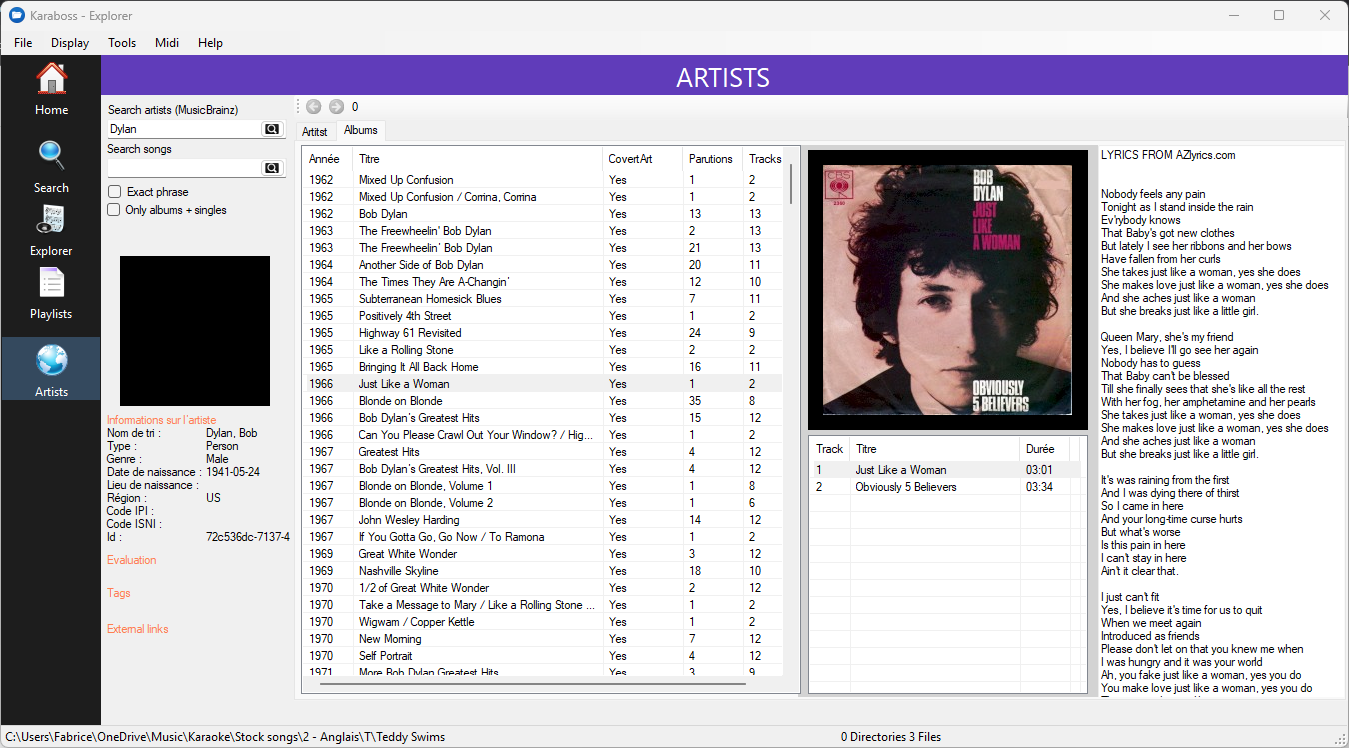Select the Highway 61 Revisited album row

pos(410,333)
